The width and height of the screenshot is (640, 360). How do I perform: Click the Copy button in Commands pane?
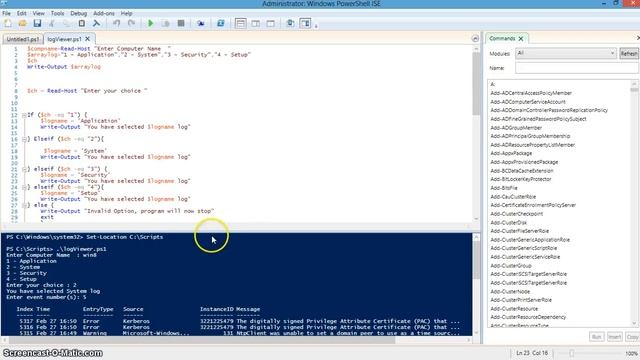632,337
